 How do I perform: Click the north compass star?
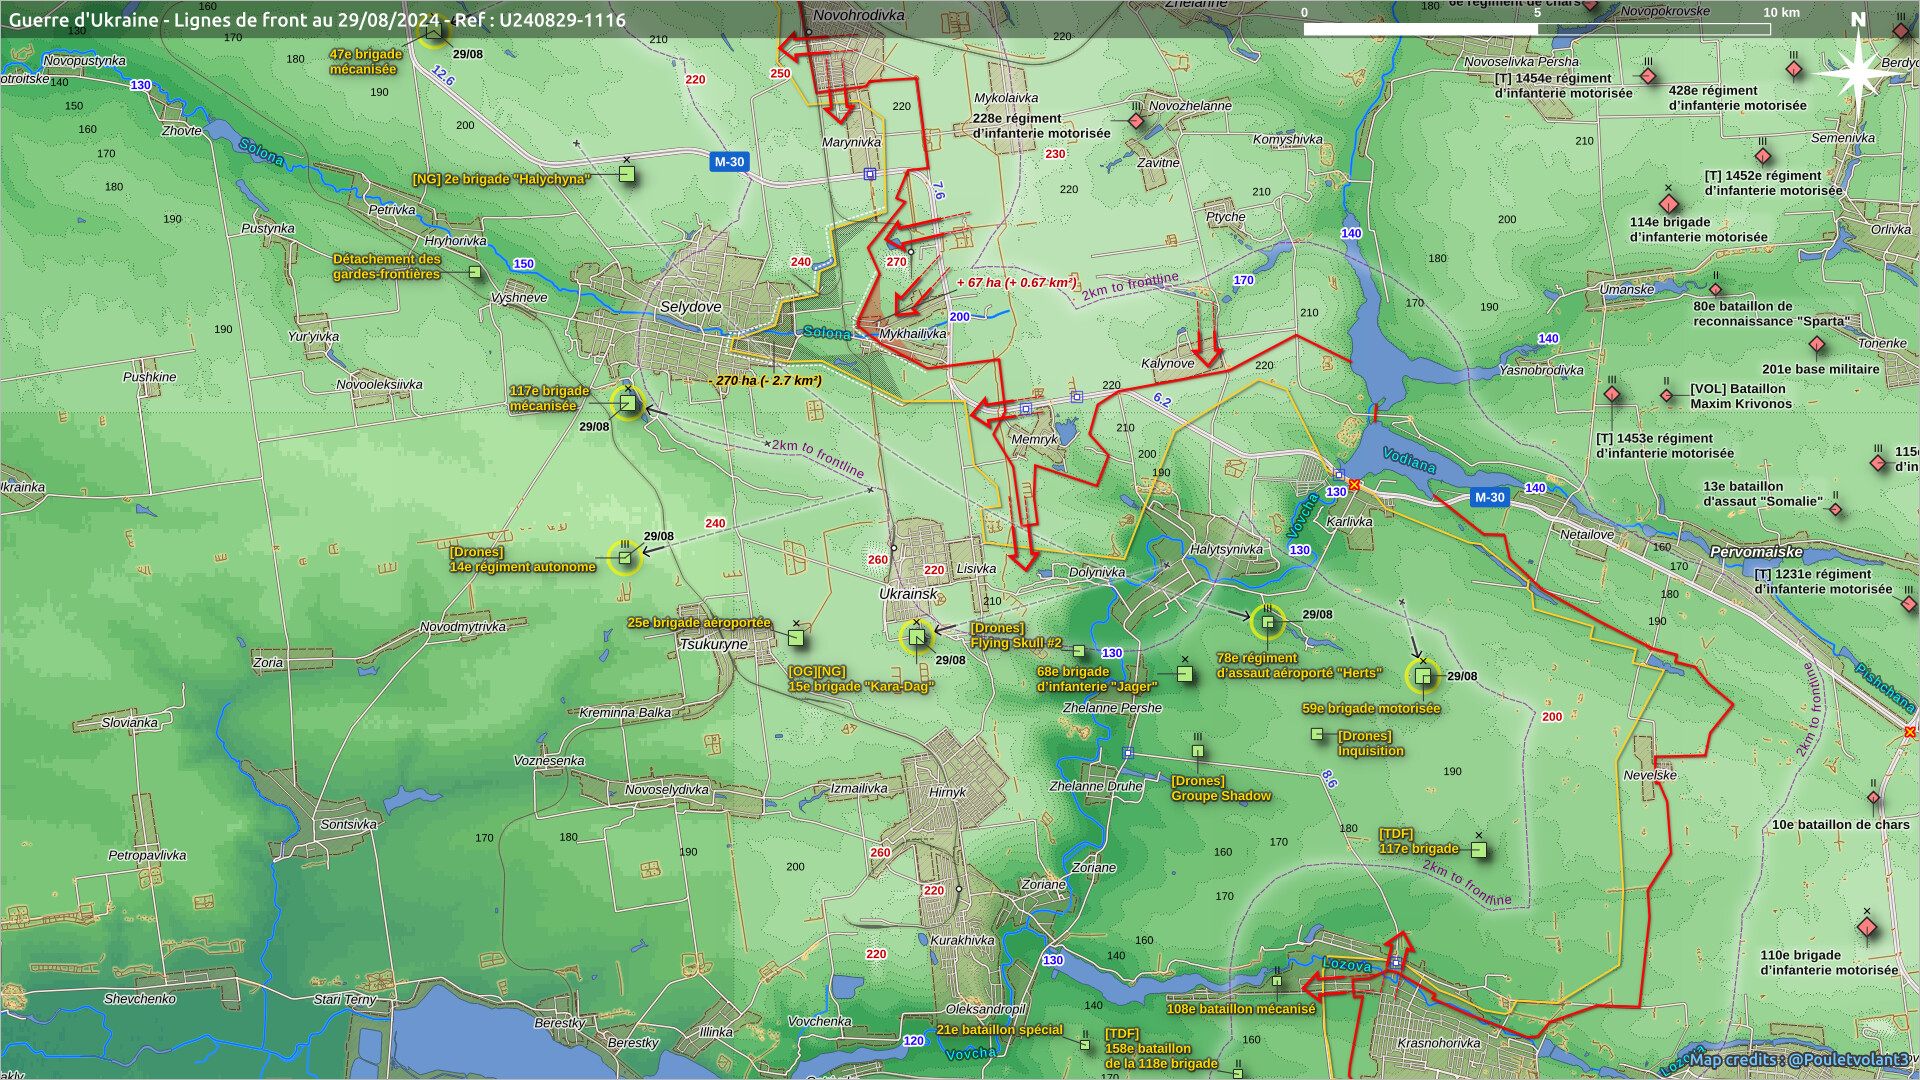click(x=1858, y=72)
